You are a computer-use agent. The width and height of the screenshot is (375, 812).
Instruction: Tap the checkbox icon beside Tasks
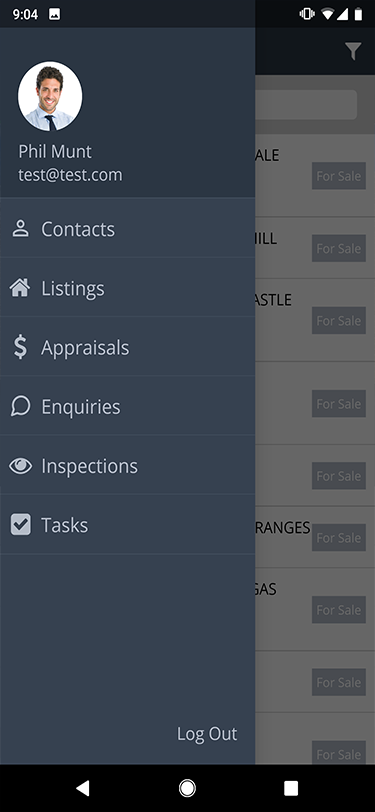[x=20, y=525]
